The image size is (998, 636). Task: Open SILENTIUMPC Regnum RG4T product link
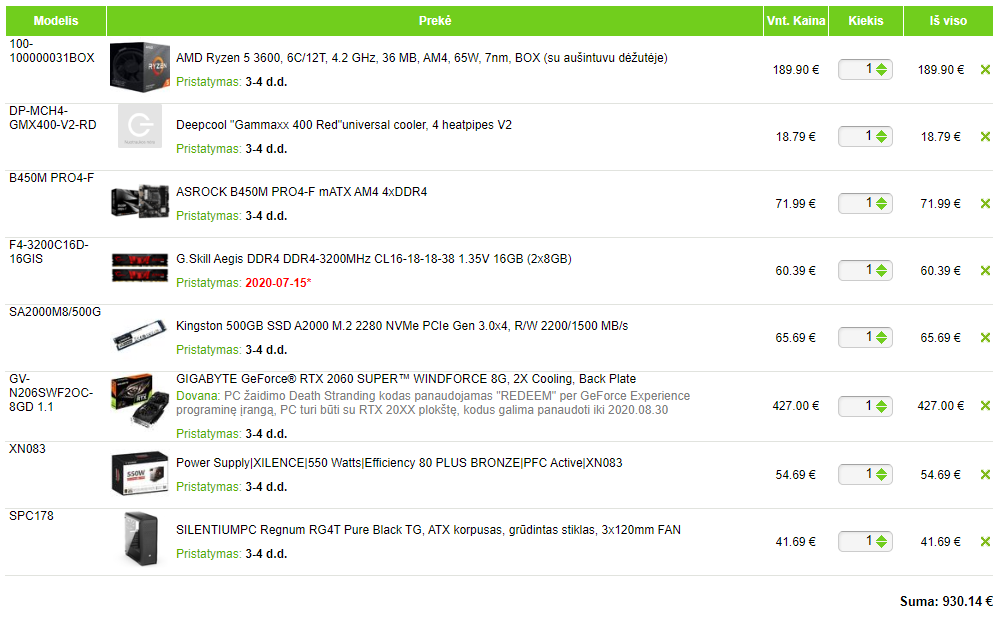(x=428, y=530)
